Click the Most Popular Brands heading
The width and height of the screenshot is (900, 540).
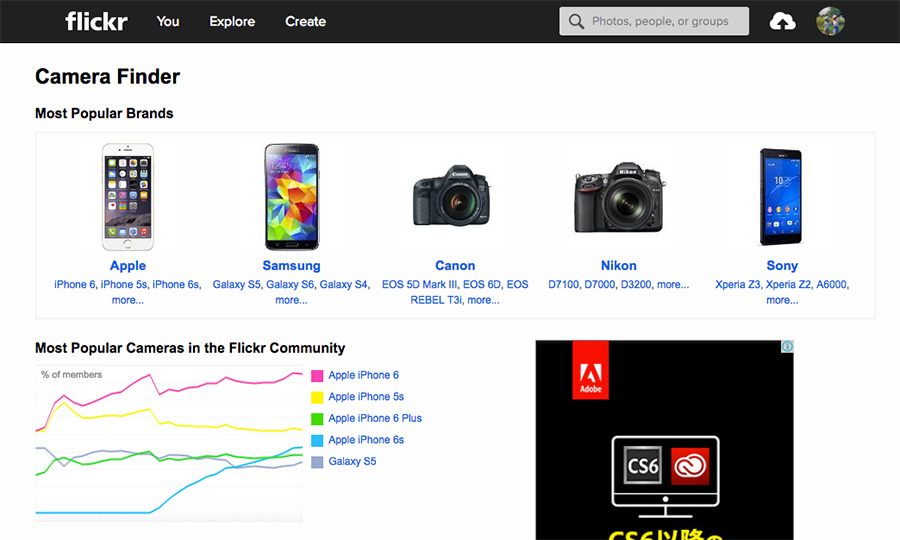click(104, 113)
